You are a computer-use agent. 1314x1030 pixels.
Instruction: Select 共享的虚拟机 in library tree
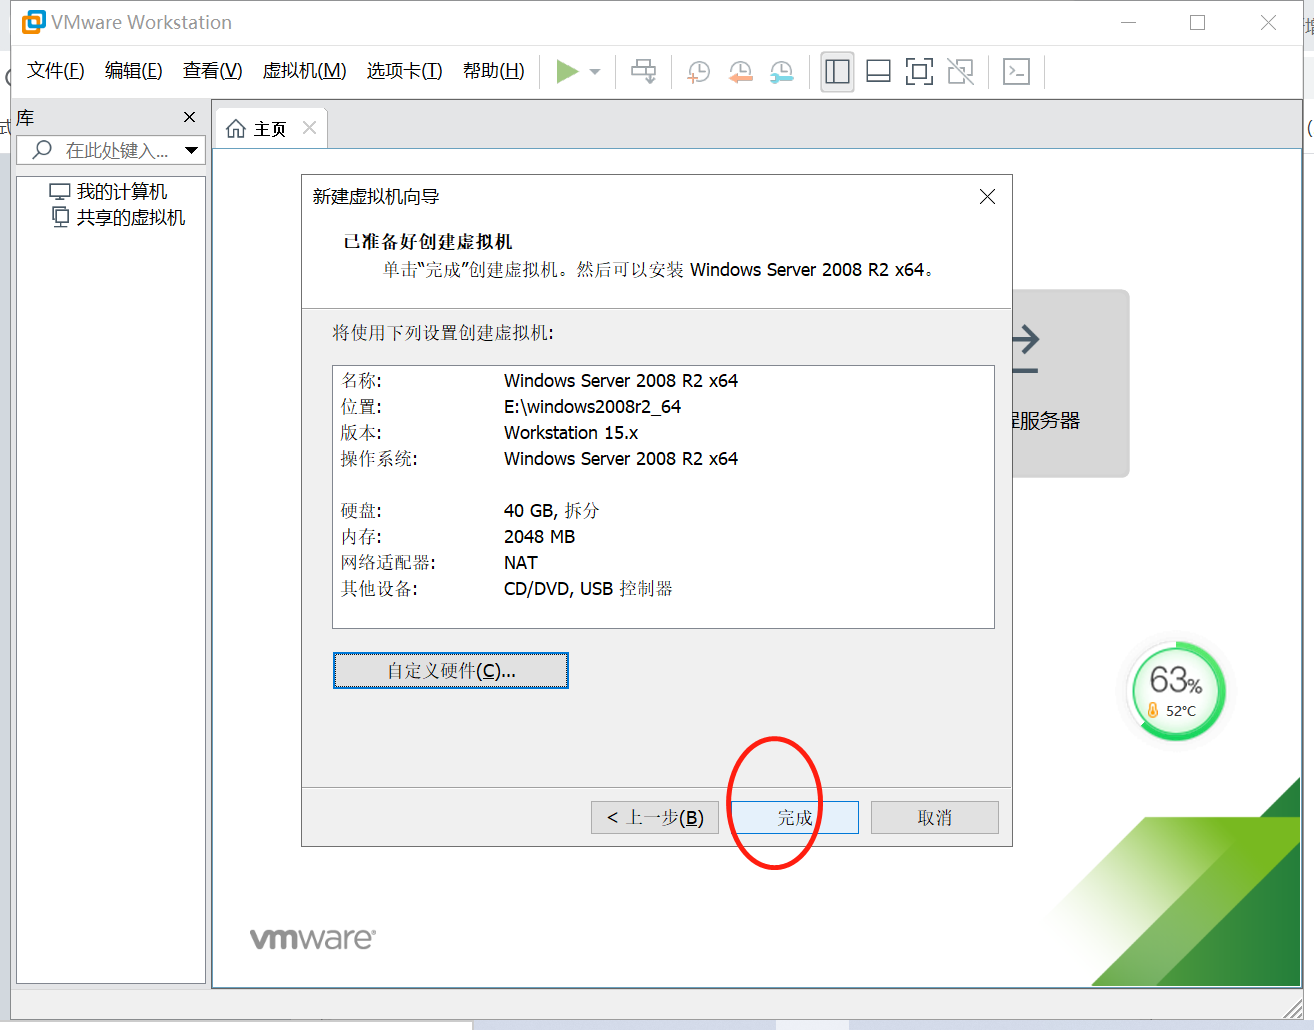(118, 217)
